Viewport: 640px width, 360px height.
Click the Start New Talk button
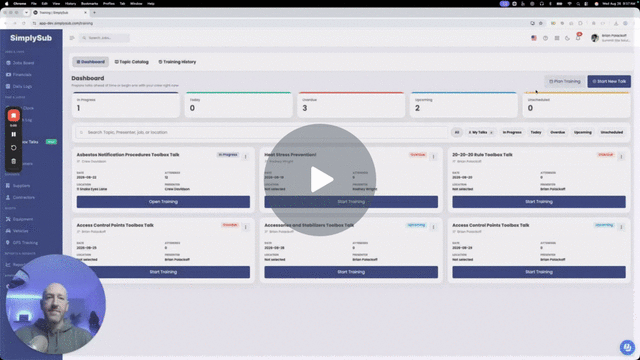click(x=609, y=81)
